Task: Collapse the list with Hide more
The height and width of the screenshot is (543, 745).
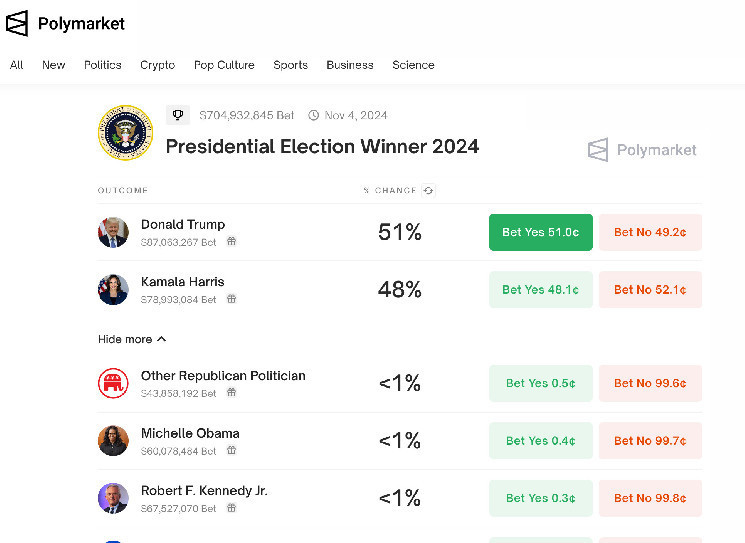Action: [132, 339]
